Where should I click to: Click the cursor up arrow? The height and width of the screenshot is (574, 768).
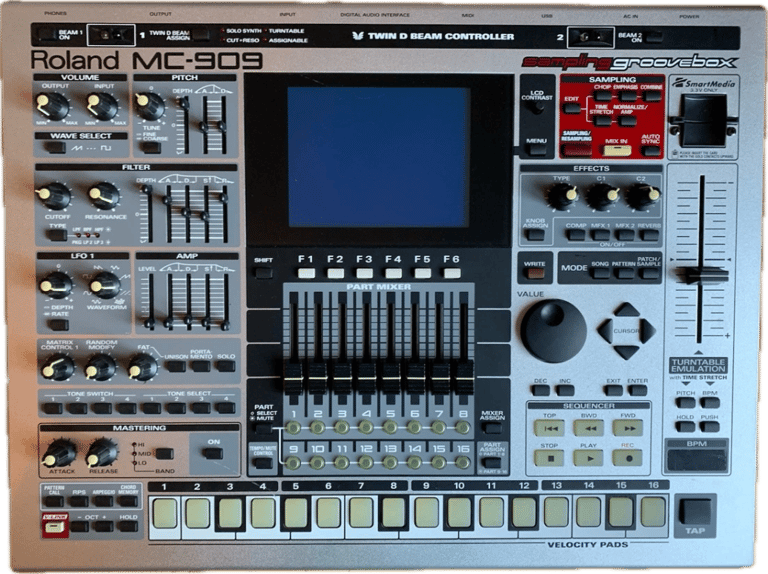(626, 310)
